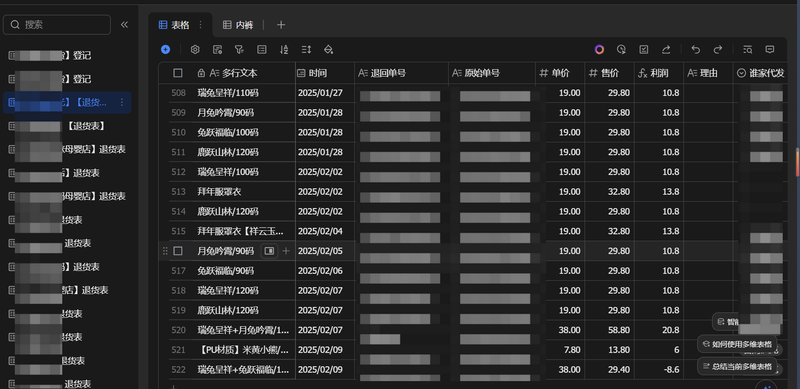Screen dimensions: 800x389
Task: Open the 单价 column header menu
Action: (x=560, y=73)
